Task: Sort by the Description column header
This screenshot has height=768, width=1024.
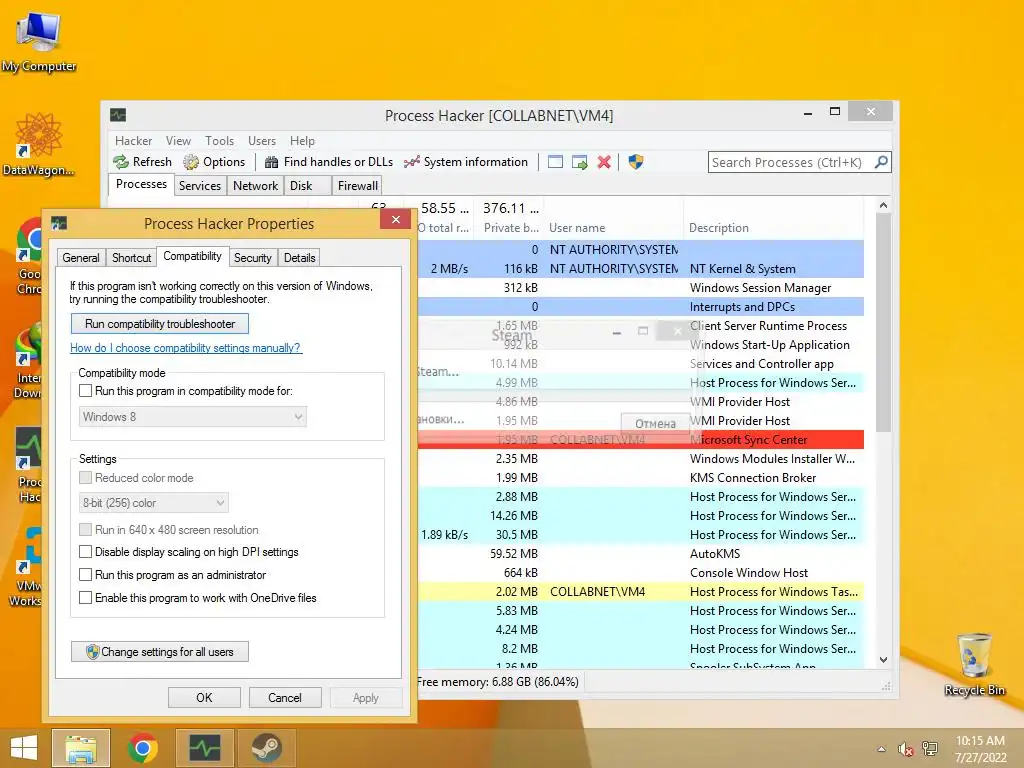Action: (773, 228)
